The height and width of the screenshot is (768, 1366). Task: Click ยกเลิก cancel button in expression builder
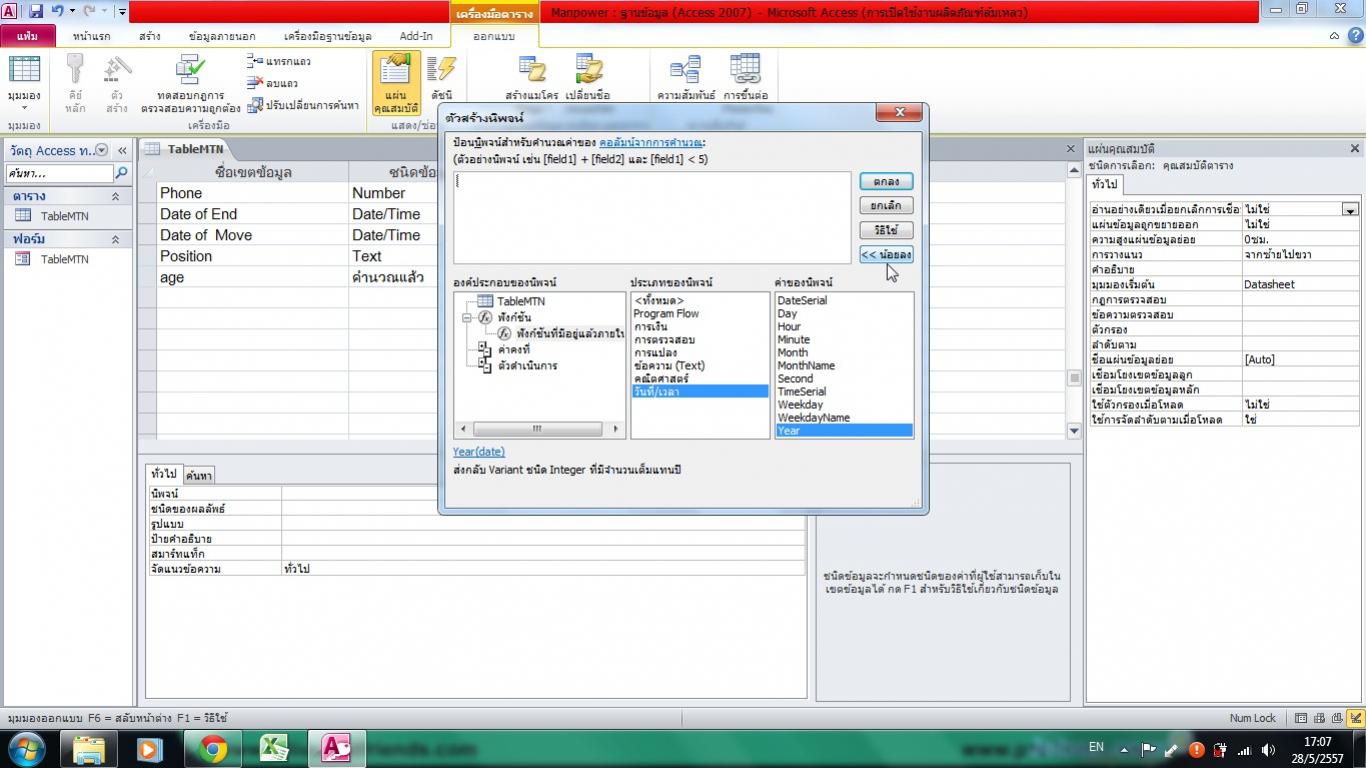(886, 205)
